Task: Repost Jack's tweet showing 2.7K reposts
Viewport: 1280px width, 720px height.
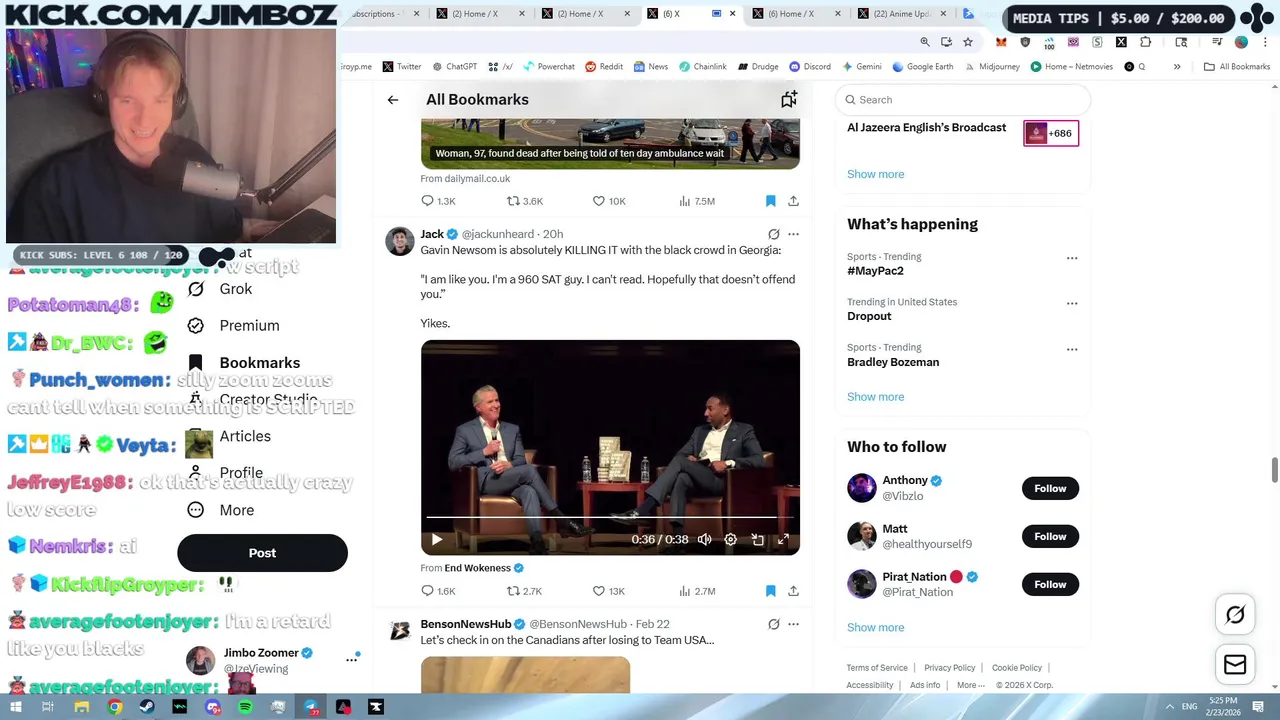Action: (x=525, y=591)
